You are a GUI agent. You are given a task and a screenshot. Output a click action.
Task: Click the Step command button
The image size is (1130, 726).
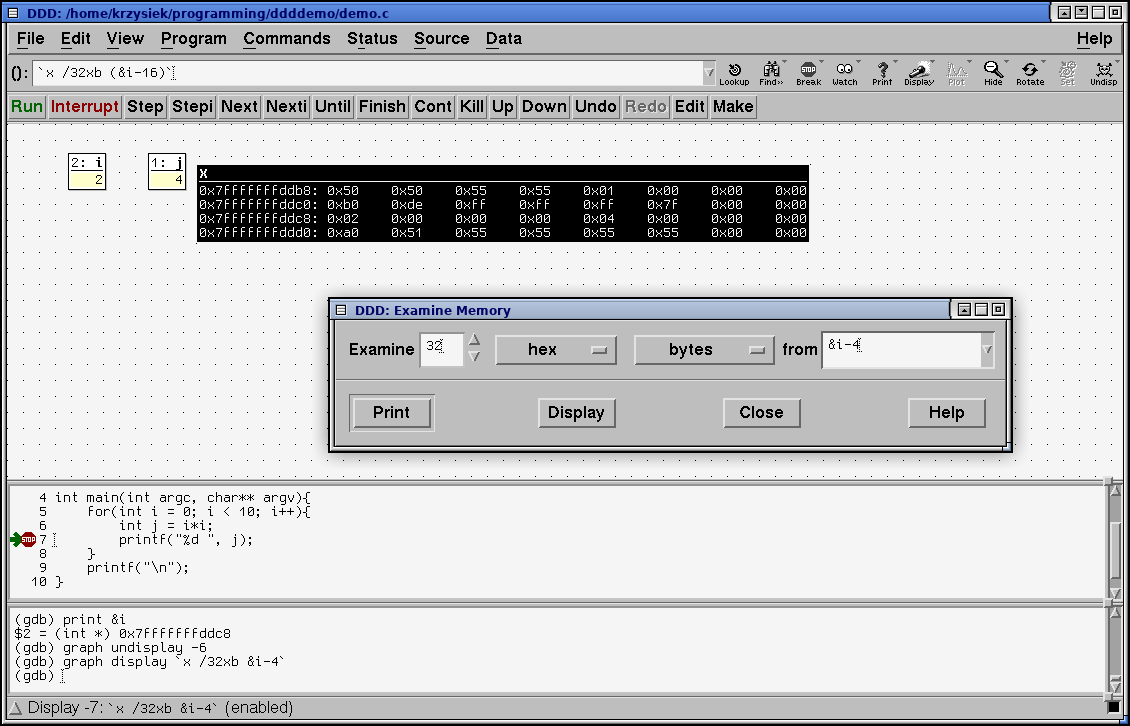145,107
